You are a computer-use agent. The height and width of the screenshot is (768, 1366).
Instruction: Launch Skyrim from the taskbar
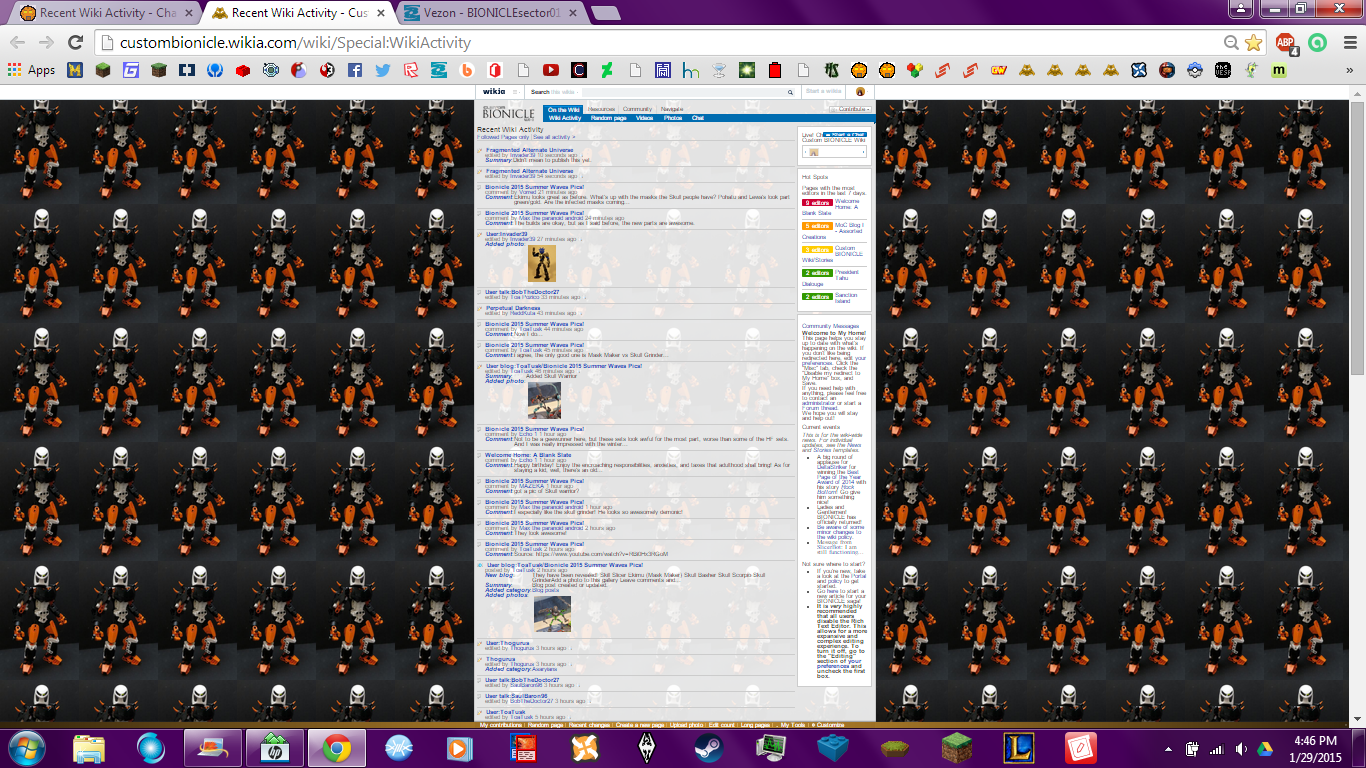click(x=646, y=748)
